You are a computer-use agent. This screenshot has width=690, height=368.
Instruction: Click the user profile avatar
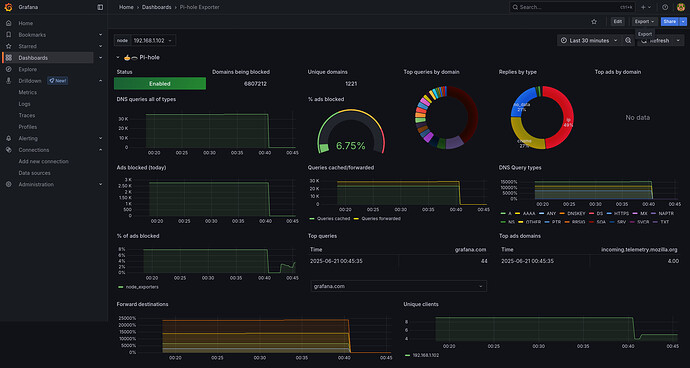pyautogui.click(x=681, y=7)
